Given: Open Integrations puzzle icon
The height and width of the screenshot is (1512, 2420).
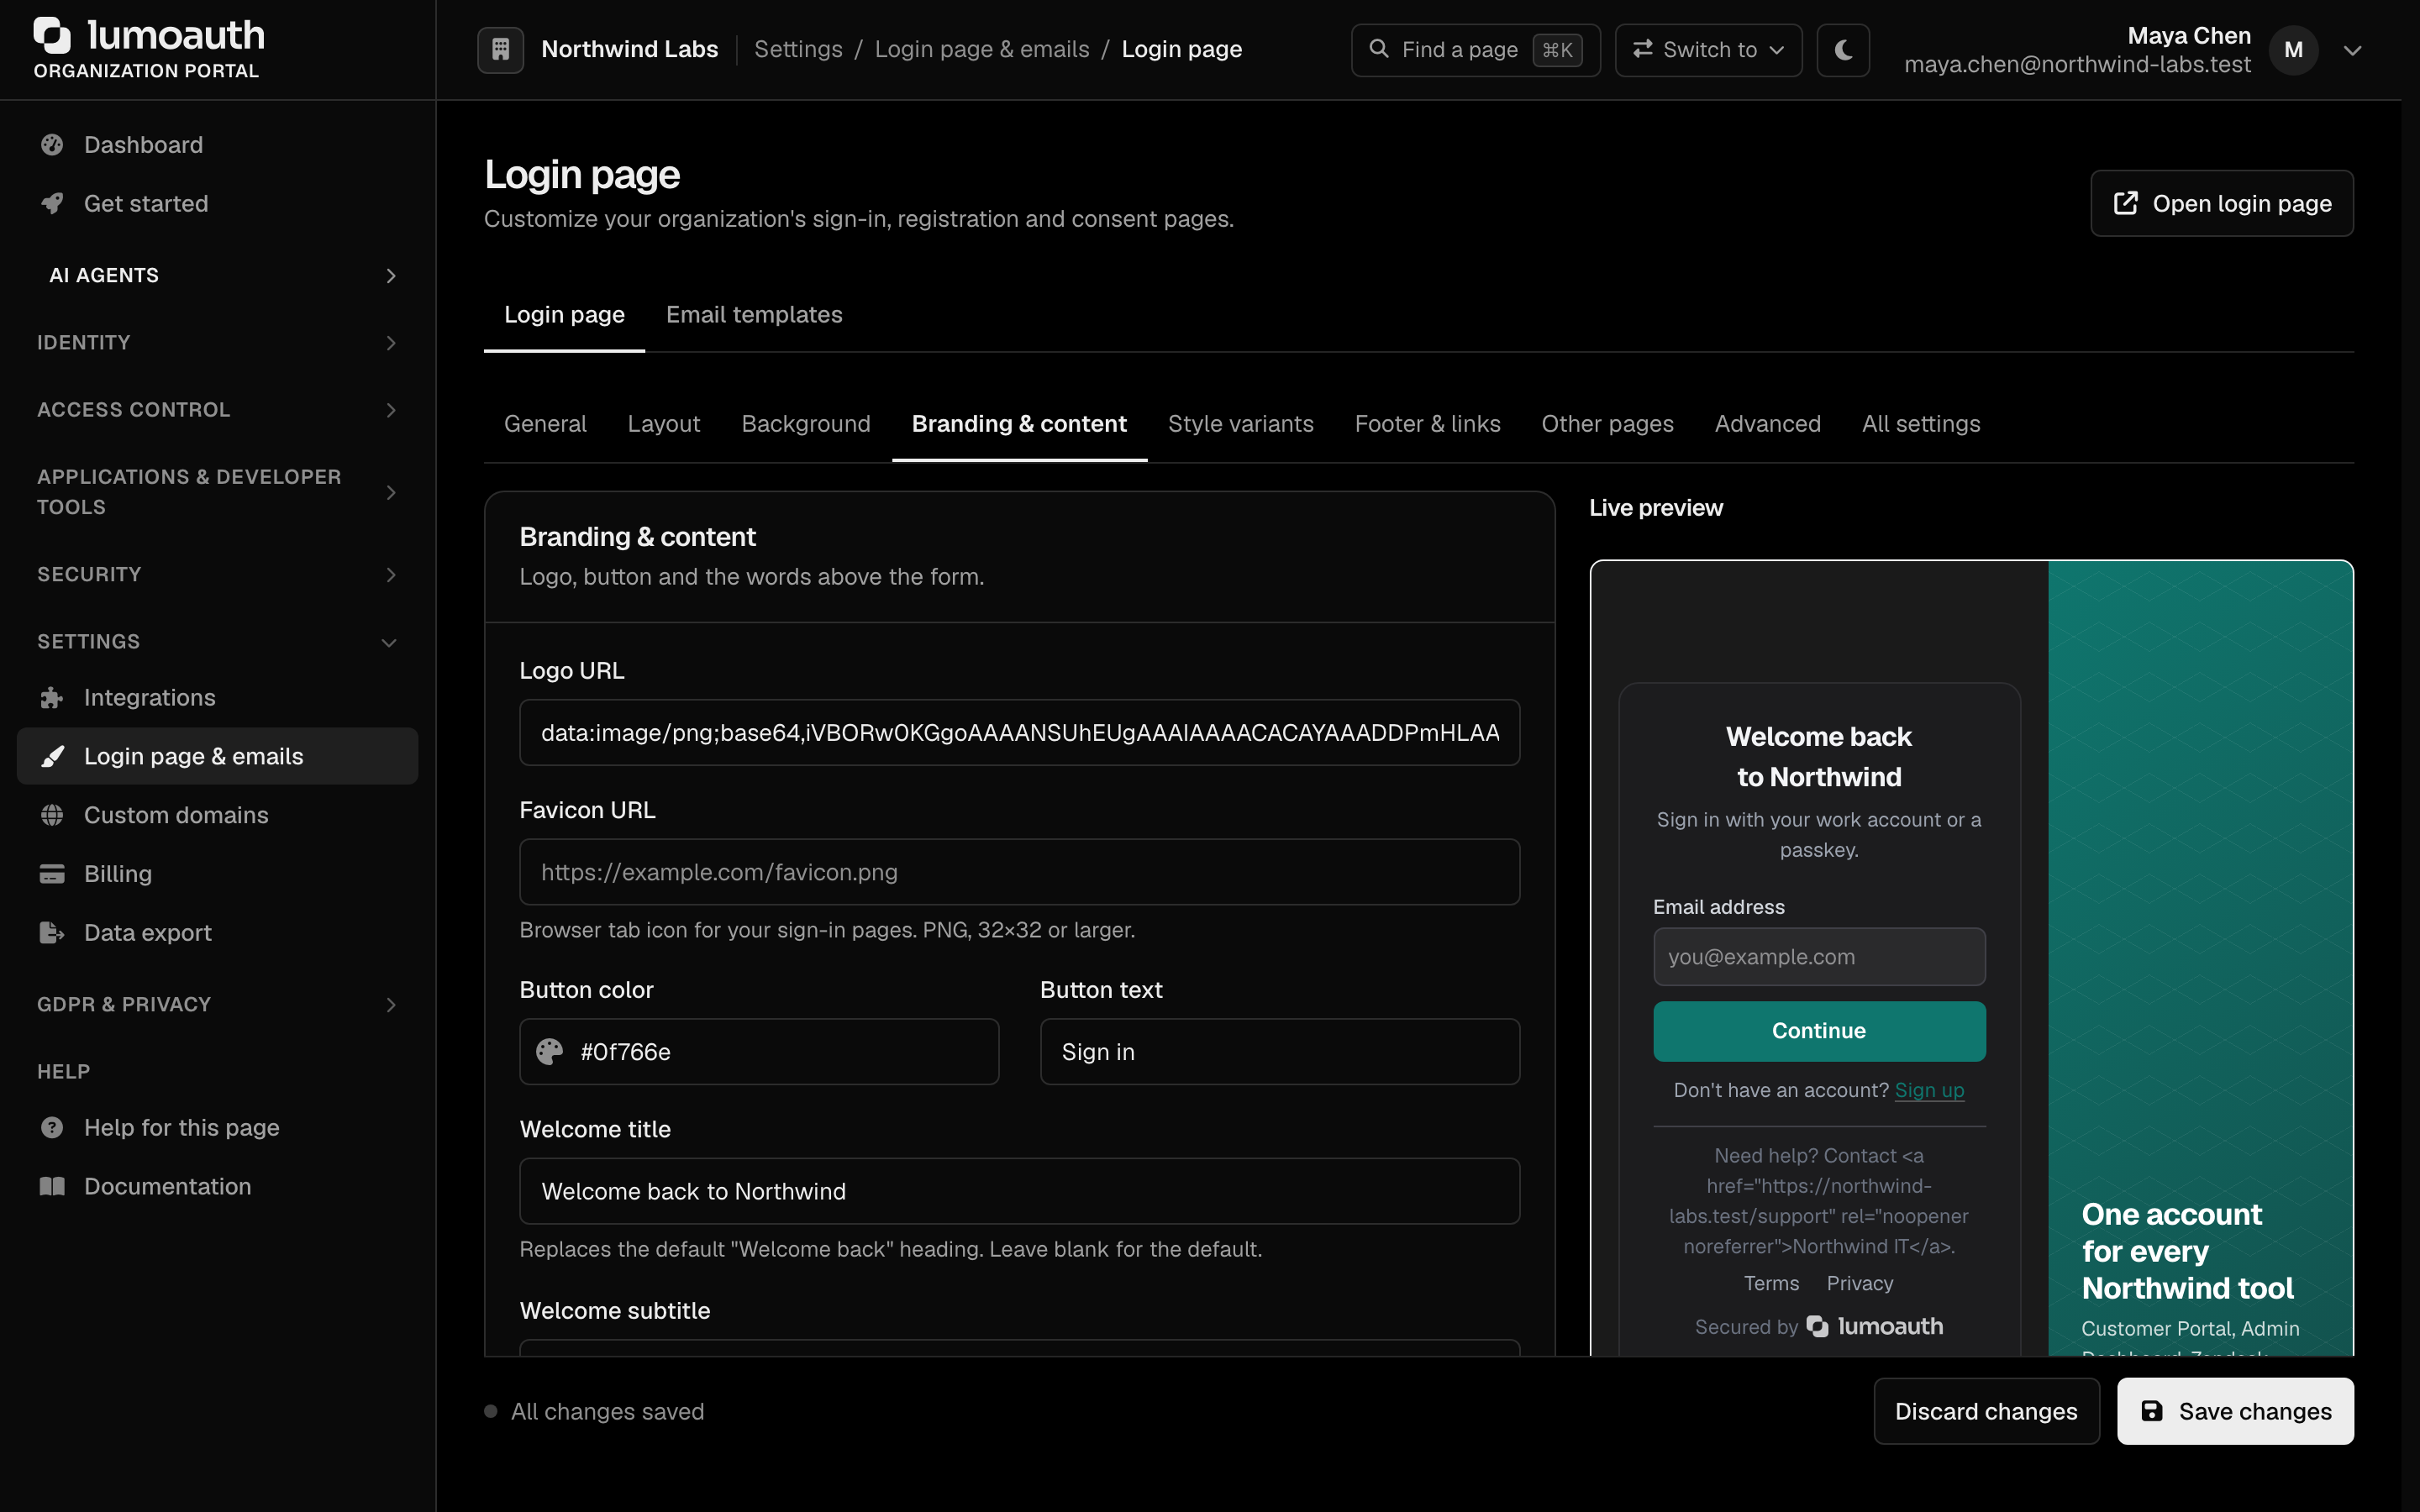Looking at the screenshot, I should [52, 698].
